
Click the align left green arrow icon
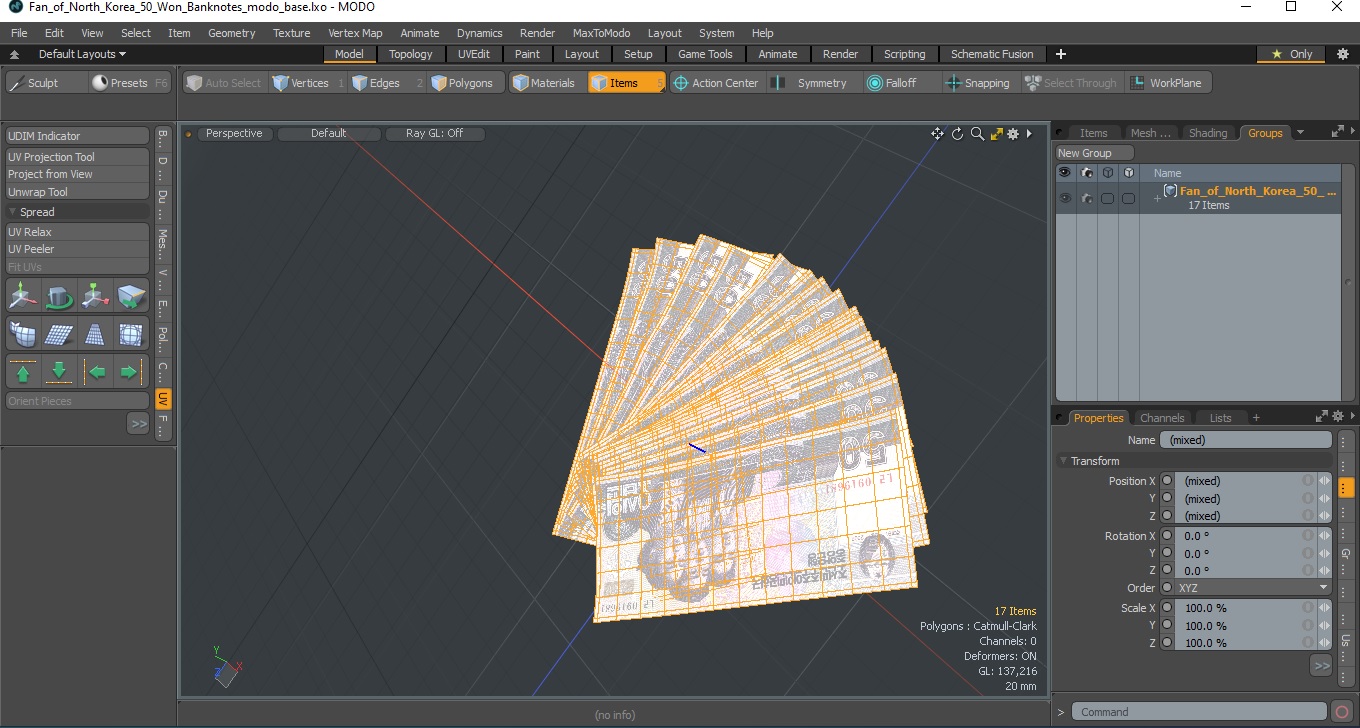point(95,372)
